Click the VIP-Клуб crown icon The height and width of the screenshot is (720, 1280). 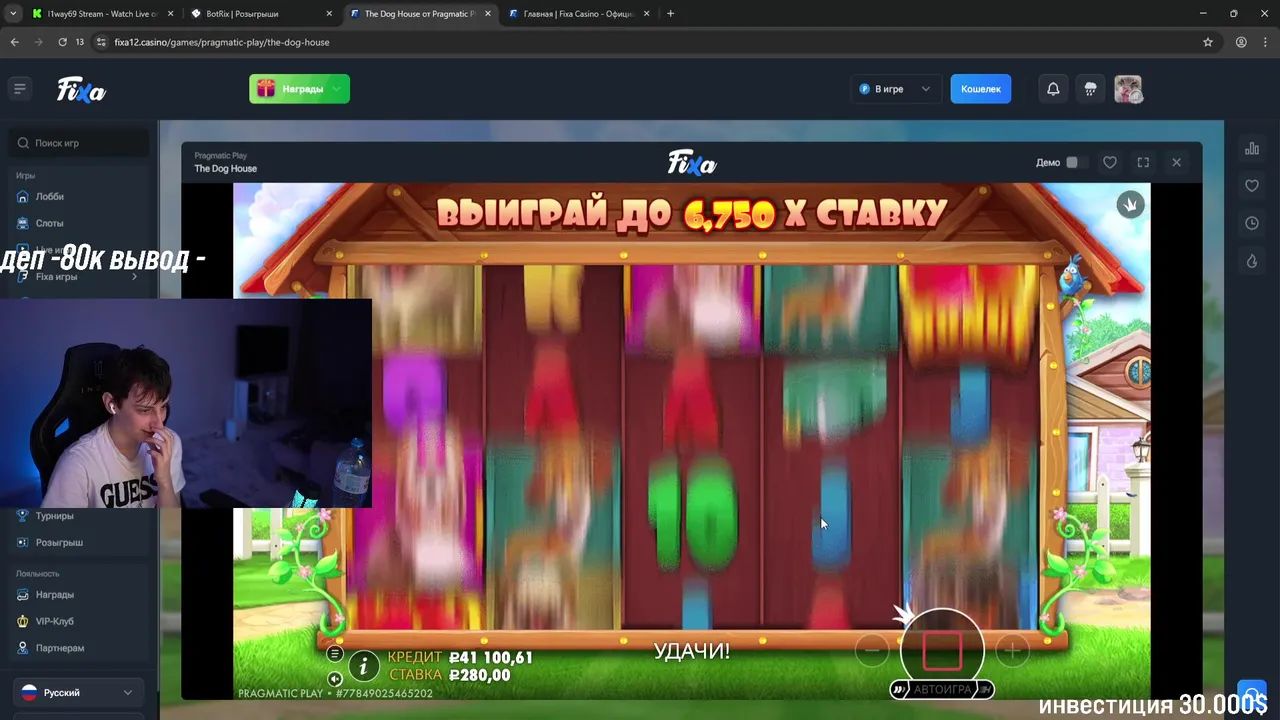(x=23, y=621)
